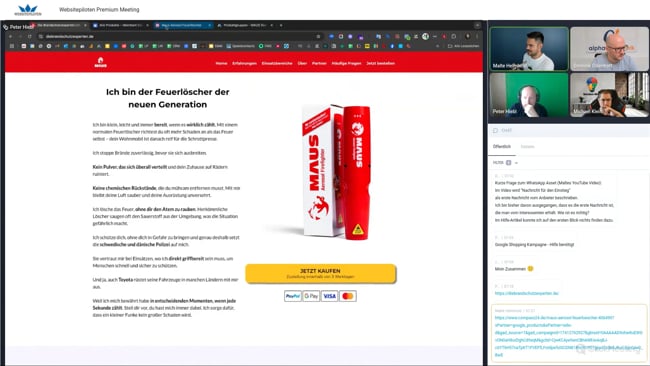
Task: Bookmark the page with the star icon
Action: click(x=318, y=36)
